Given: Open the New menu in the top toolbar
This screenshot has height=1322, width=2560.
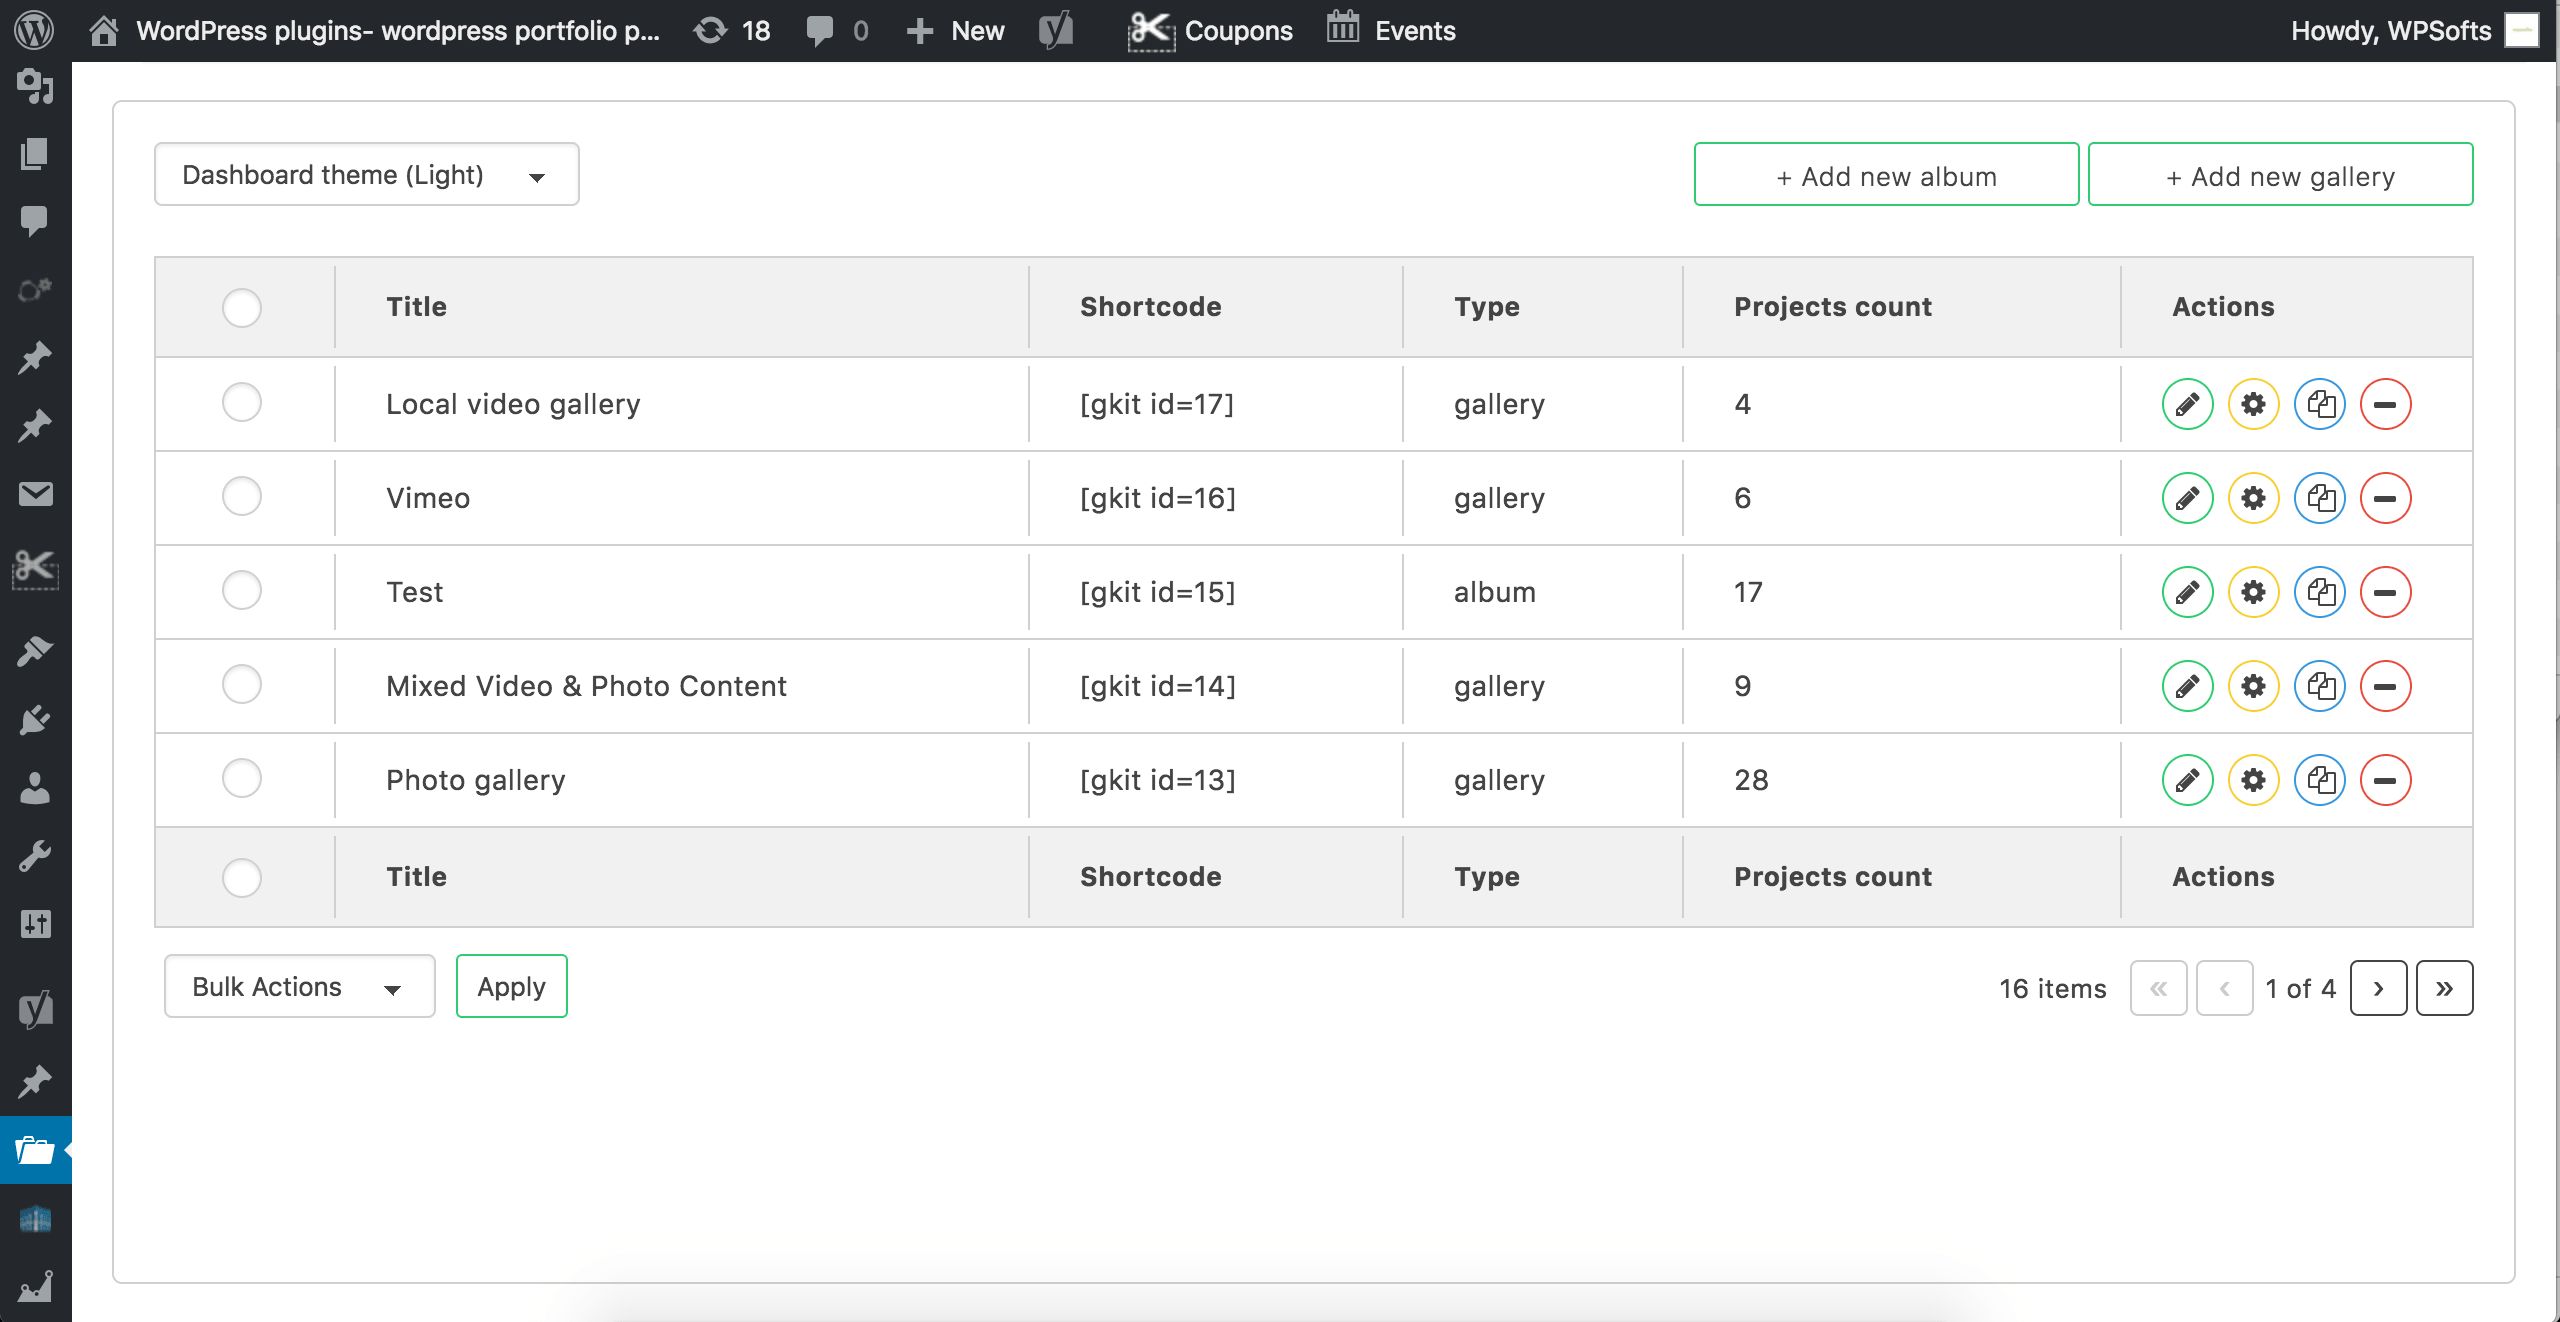Looking at the screenshot, I should (955, 30).
